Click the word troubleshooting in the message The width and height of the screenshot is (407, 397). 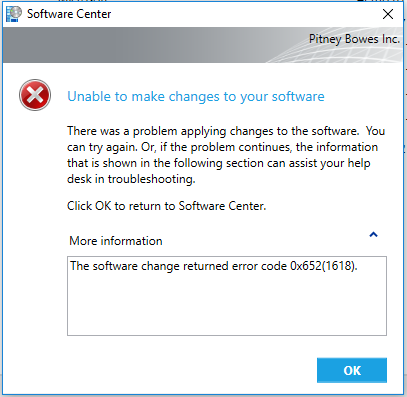pyautogui.click(x=151, y=179)
